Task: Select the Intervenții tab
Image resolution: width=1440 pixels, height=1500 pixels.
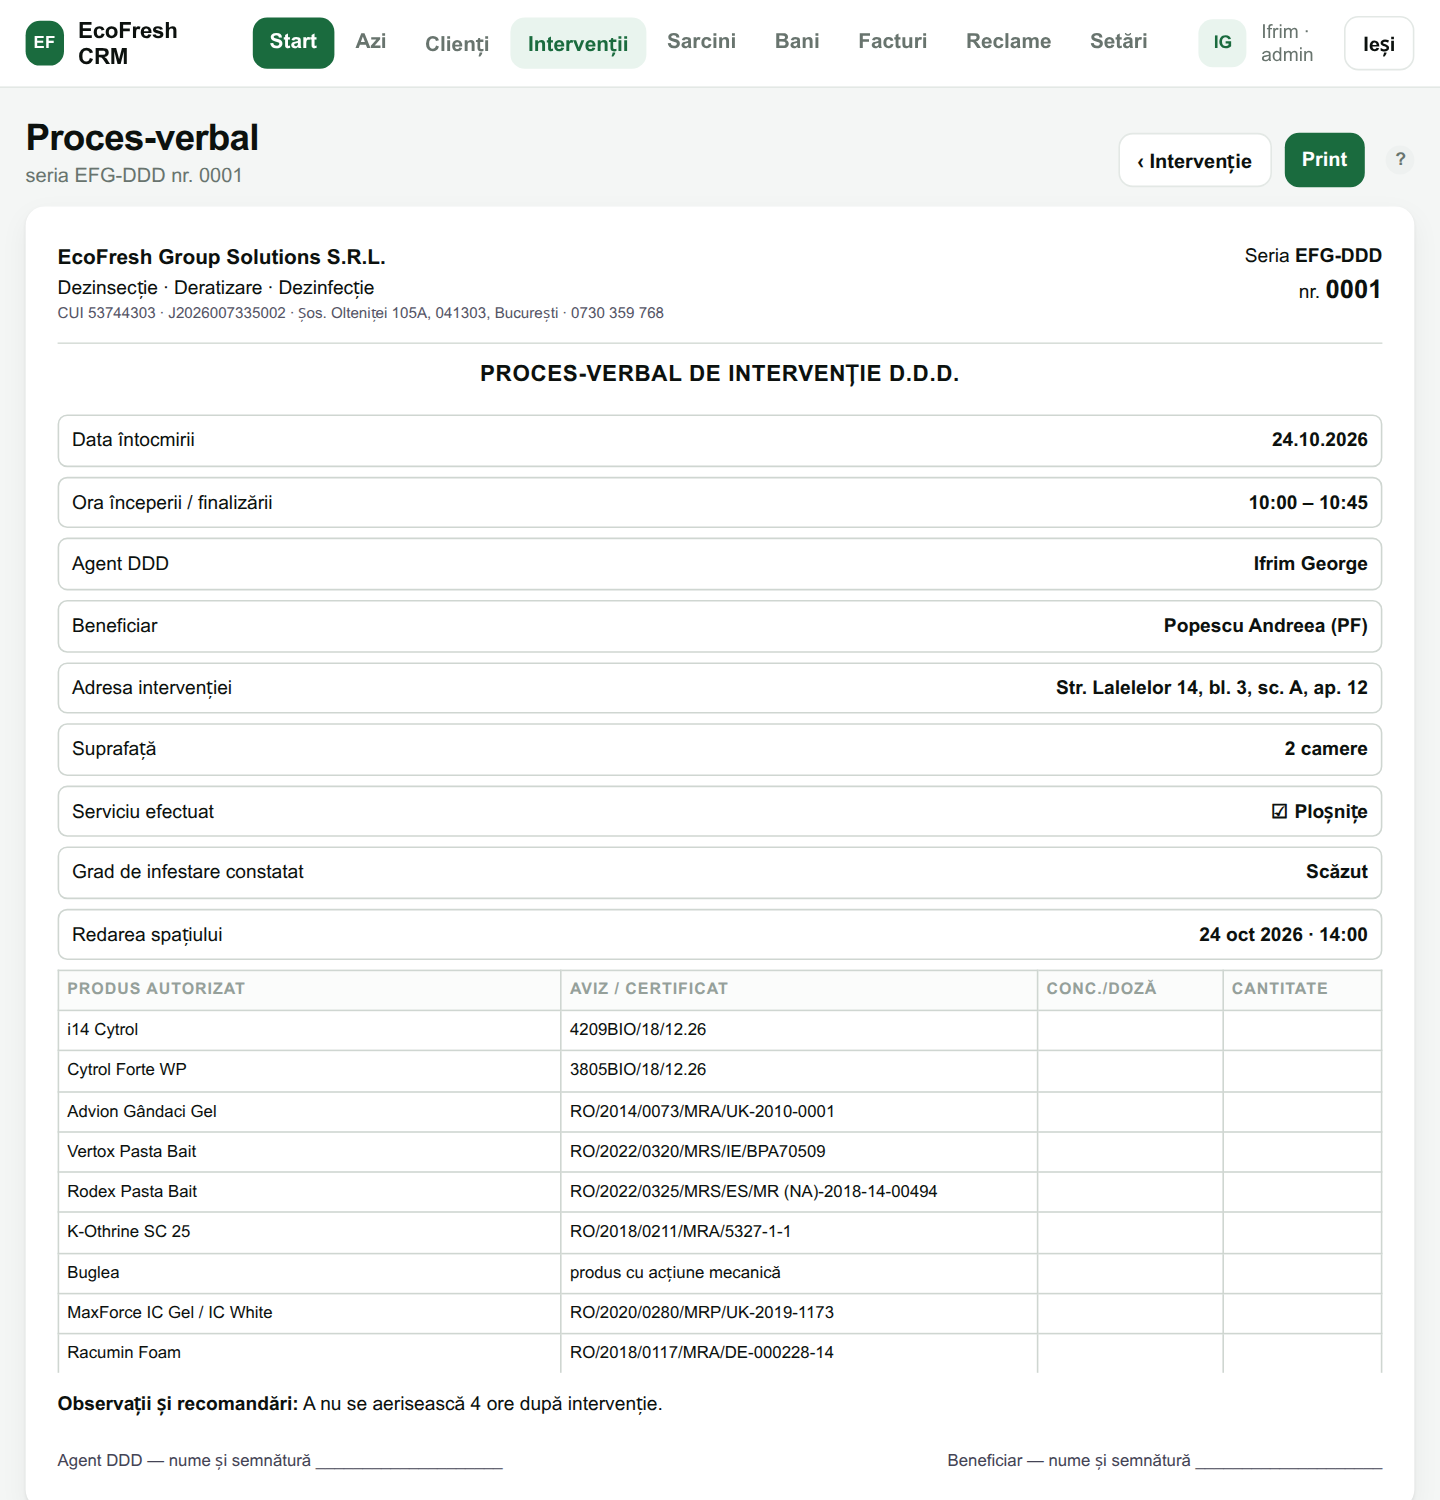Action: [578, 44]
